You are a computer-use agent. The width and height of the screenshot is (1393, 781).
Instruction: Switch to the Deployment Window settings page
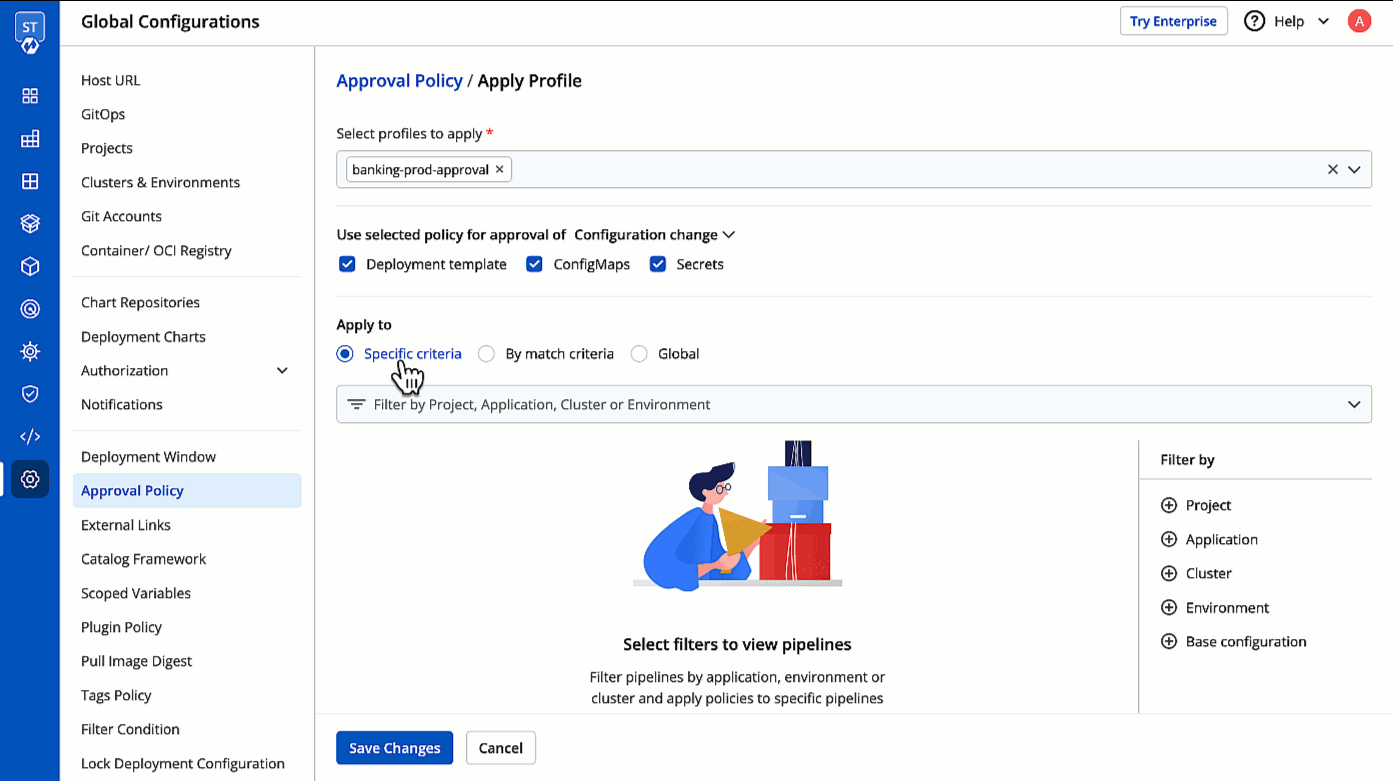pos(148,456)
